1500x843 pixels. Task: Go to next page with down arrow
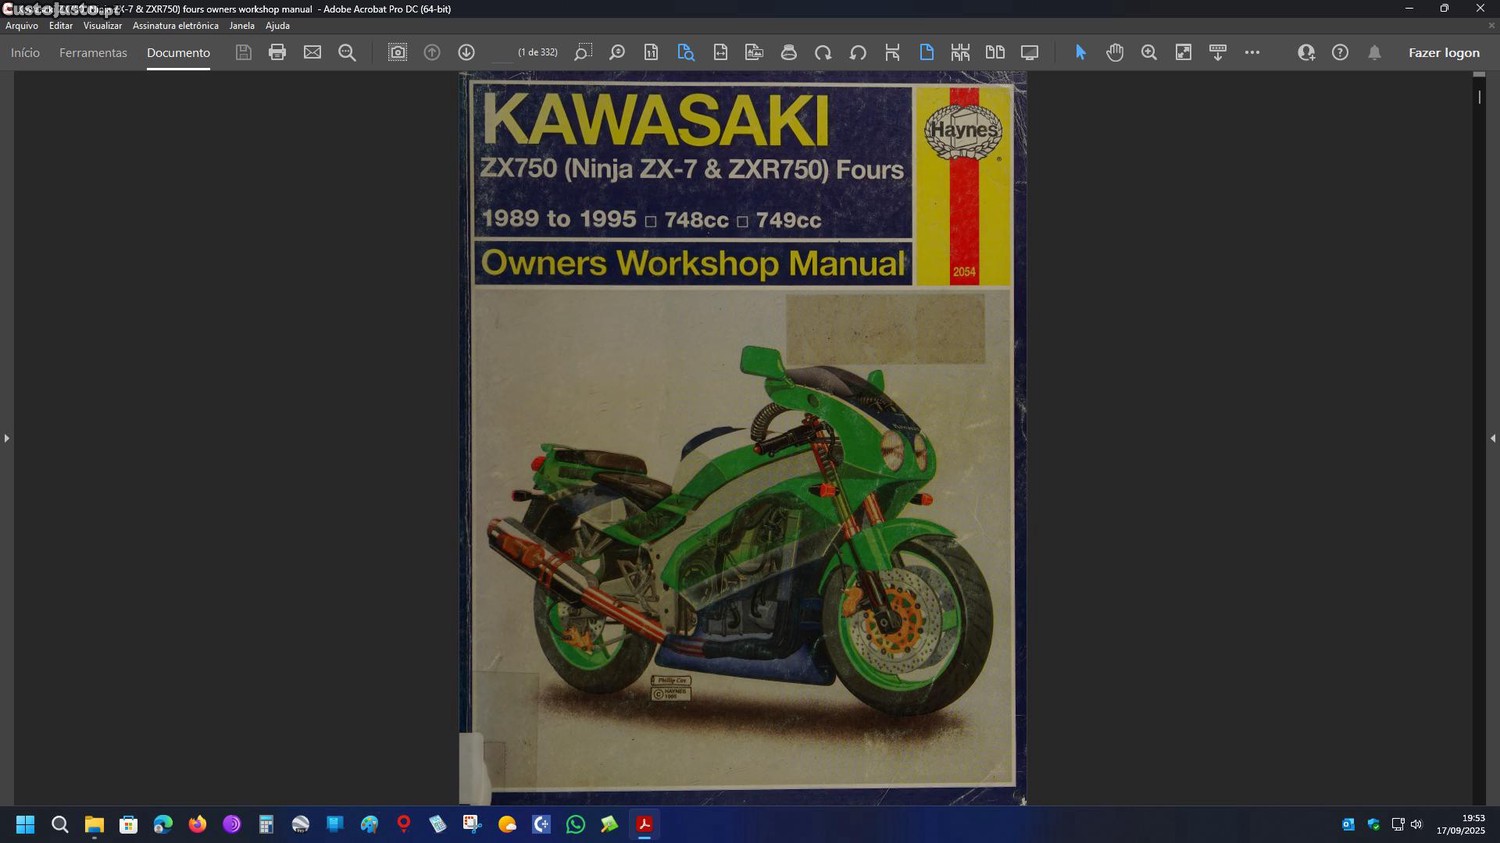pyautogui.click(x=466, y=52)
